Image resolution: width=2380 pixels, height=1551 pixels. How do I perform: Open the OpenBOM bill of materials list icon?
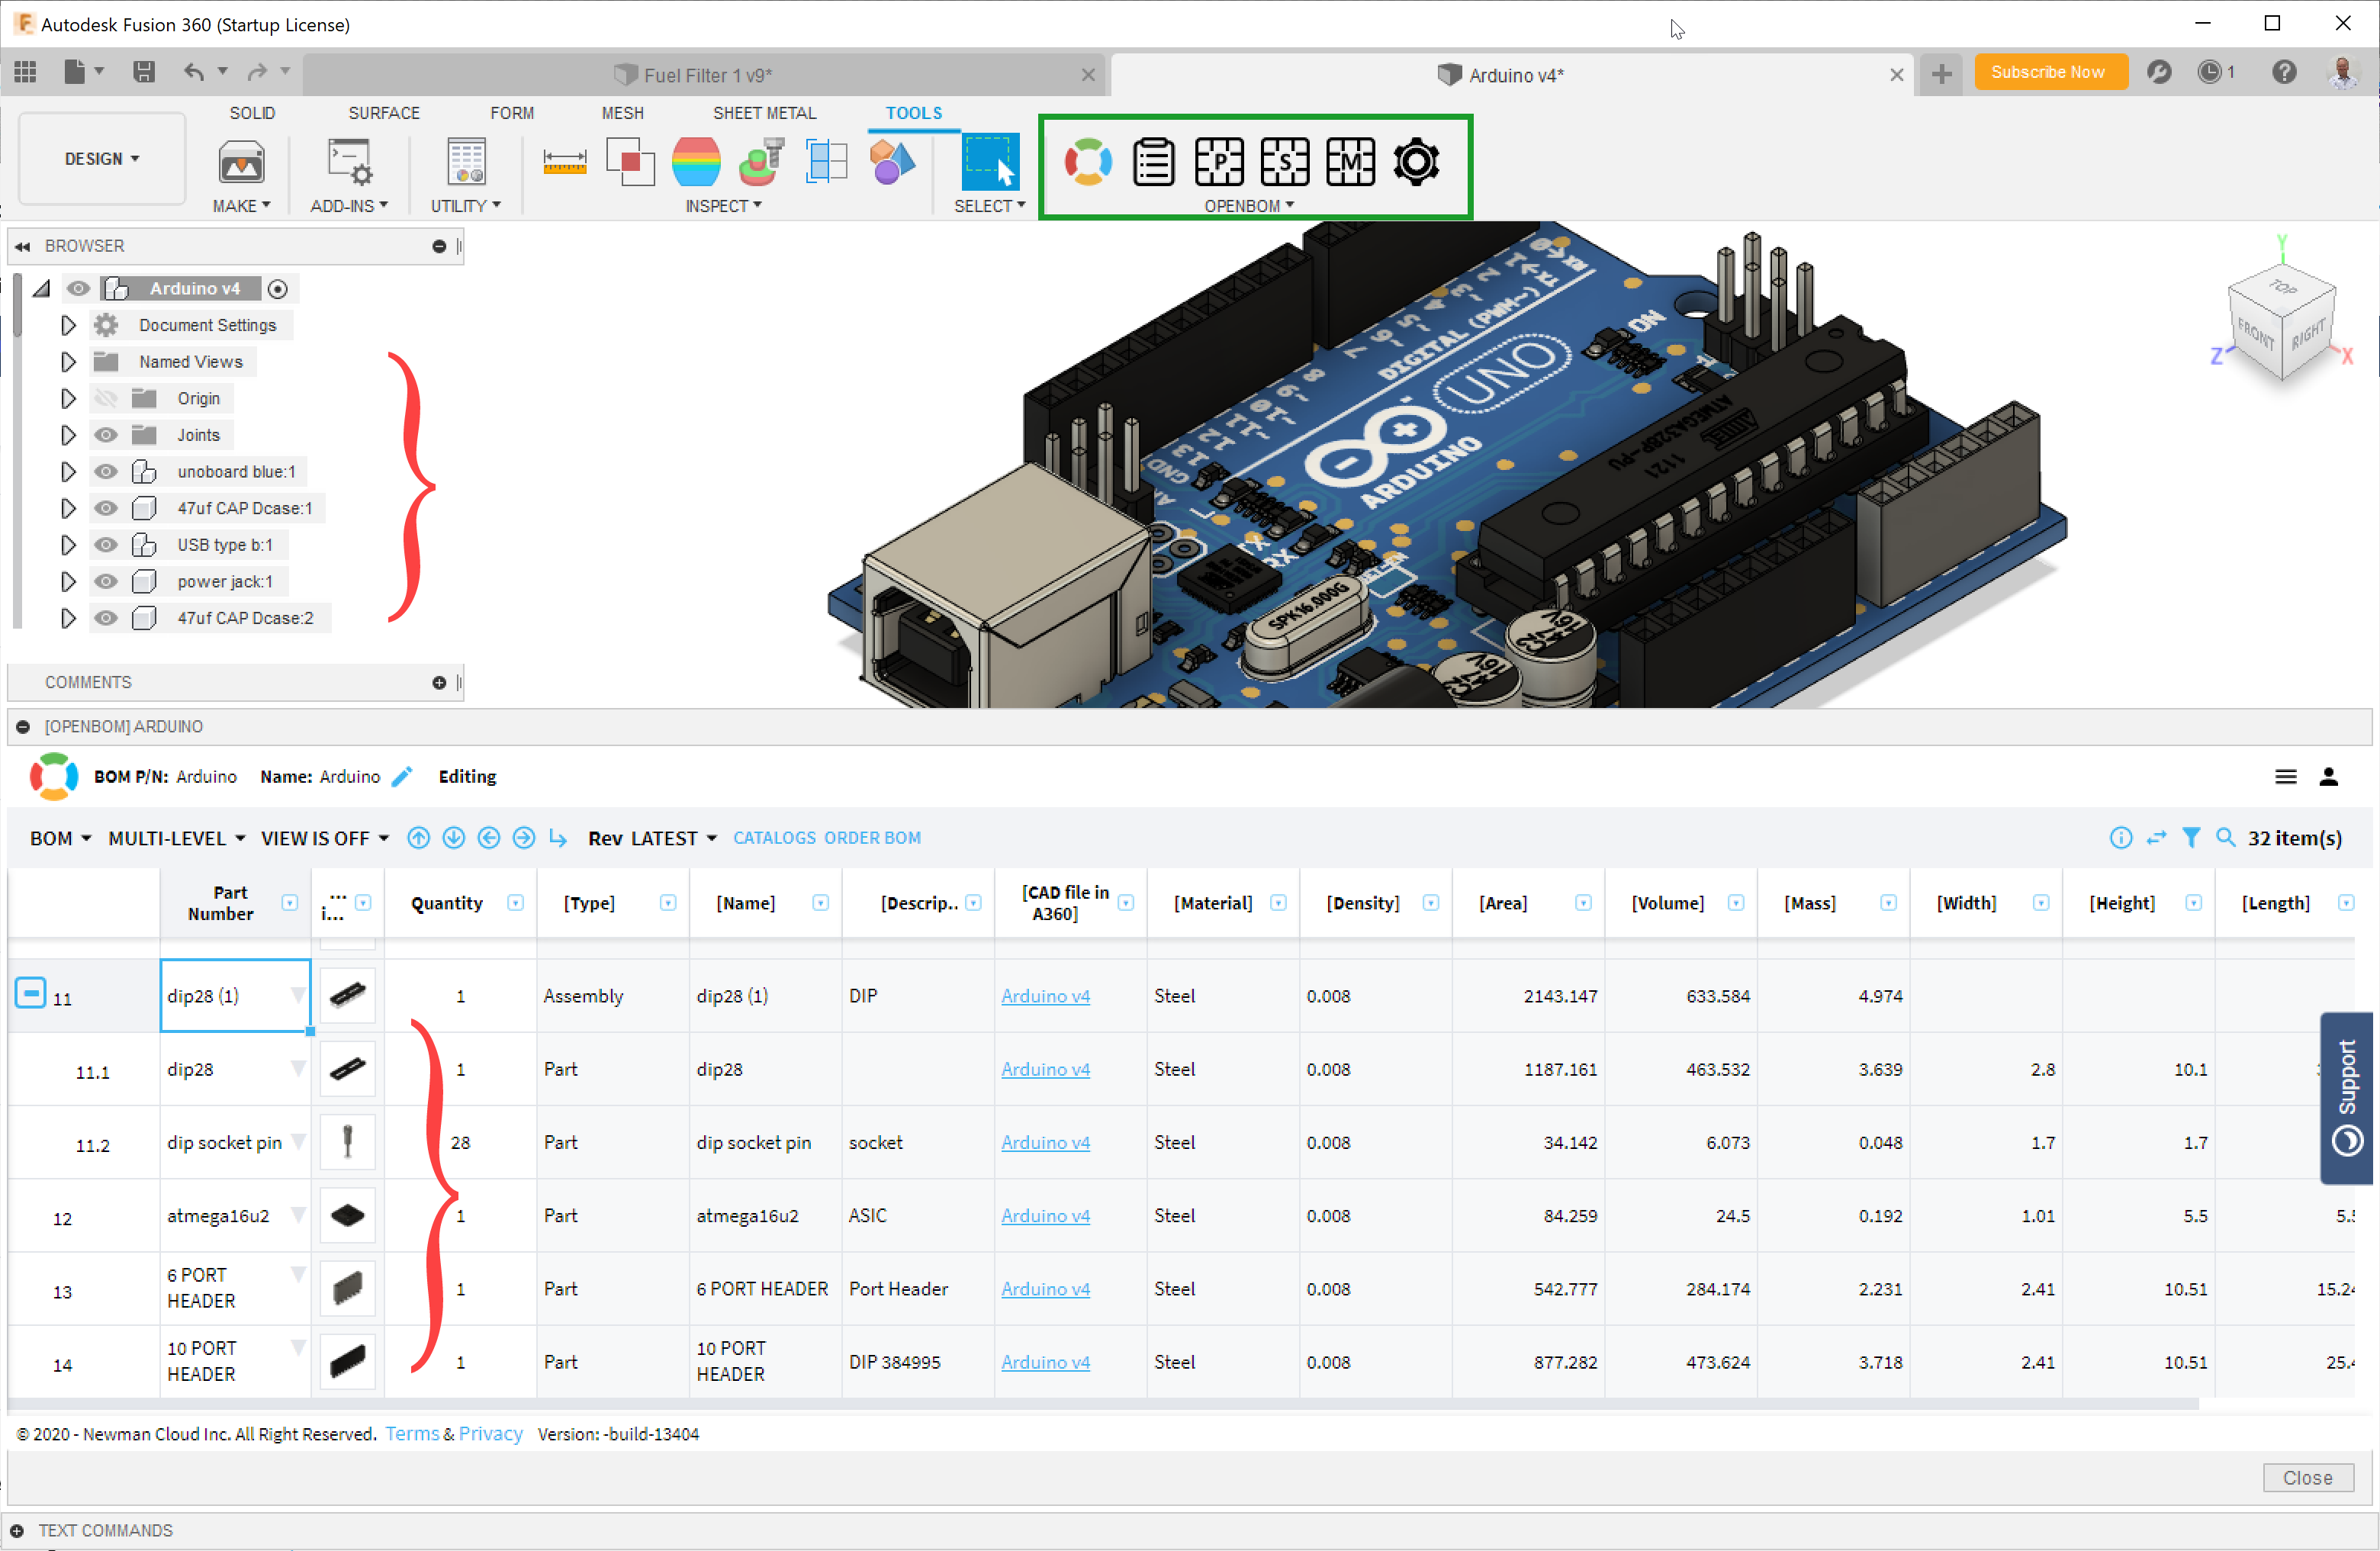(1153, 162)
